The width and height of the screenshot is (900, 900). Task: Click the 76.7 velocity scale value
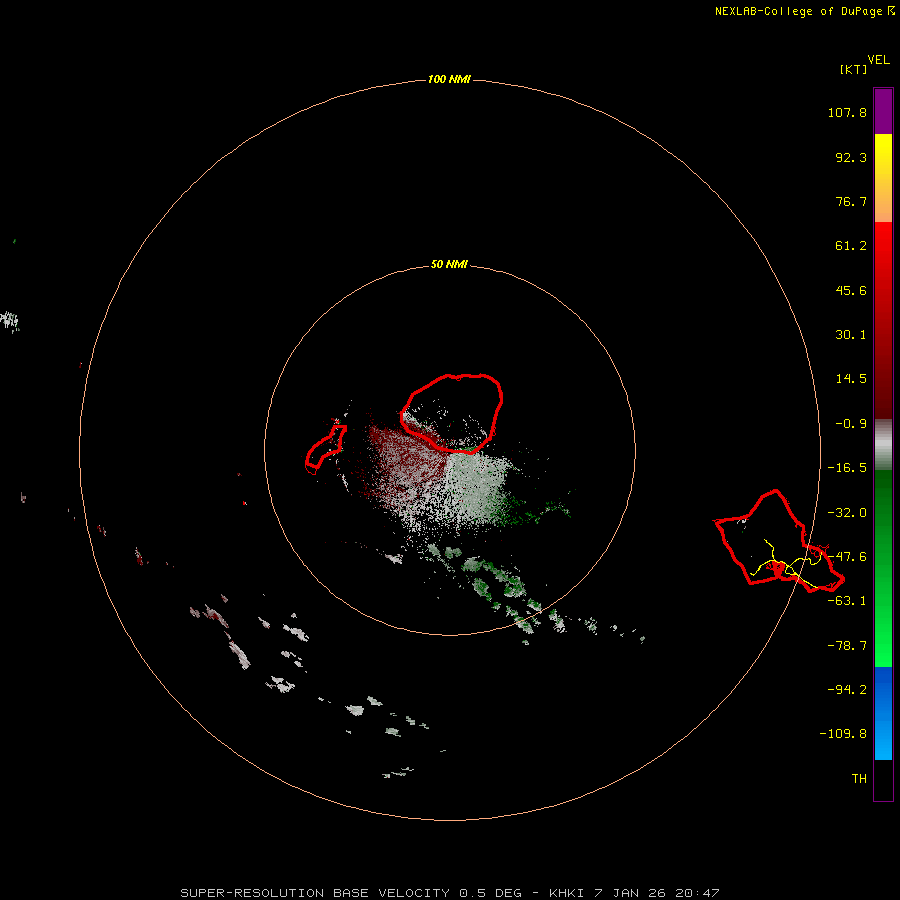tap(851, 201)
